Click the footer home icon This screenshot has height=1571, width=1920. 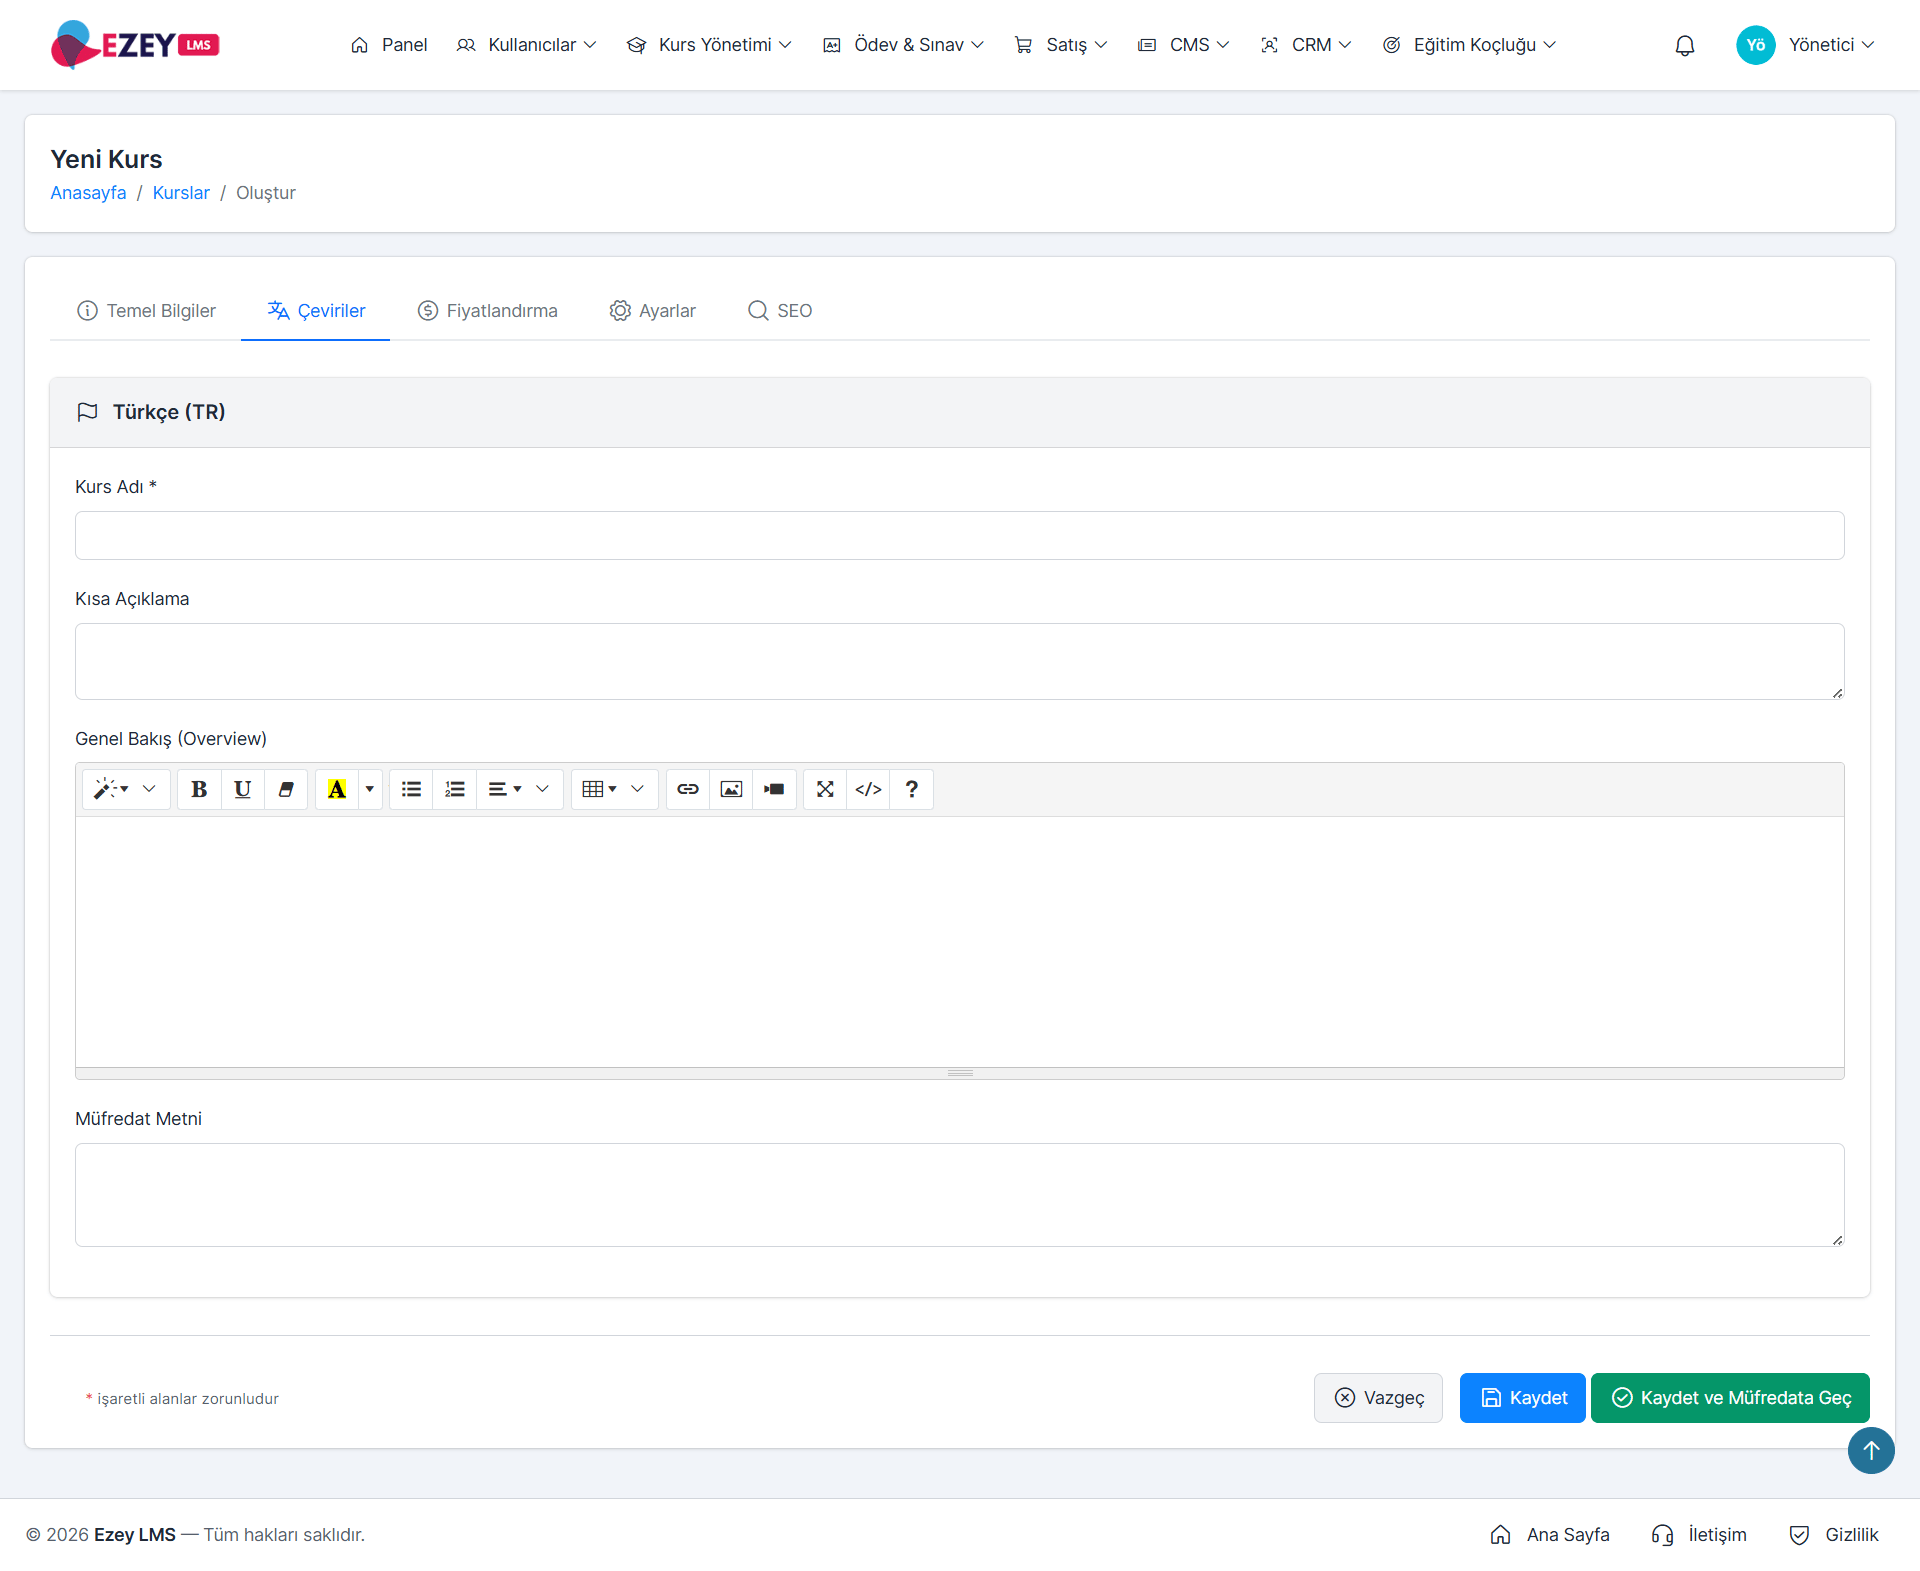[1500, 1535]
